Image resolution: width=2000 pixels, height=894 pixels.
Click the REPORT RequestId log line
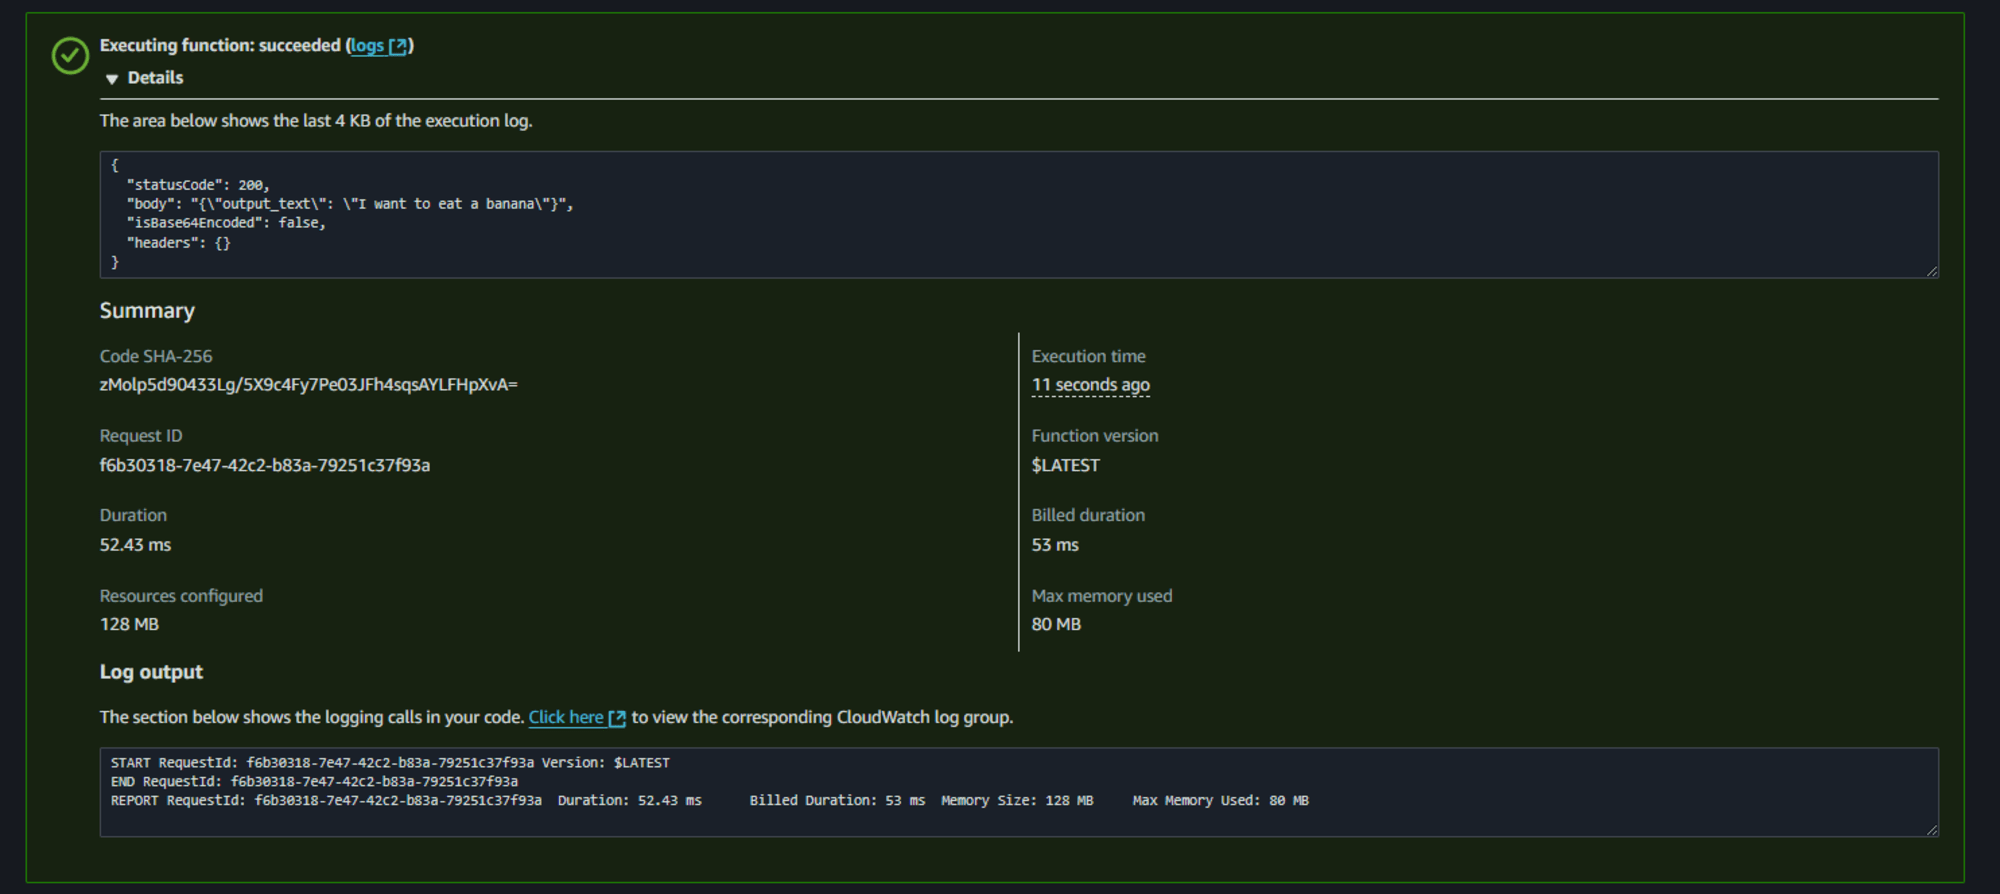pyautogui.click(x=710, y=801)
